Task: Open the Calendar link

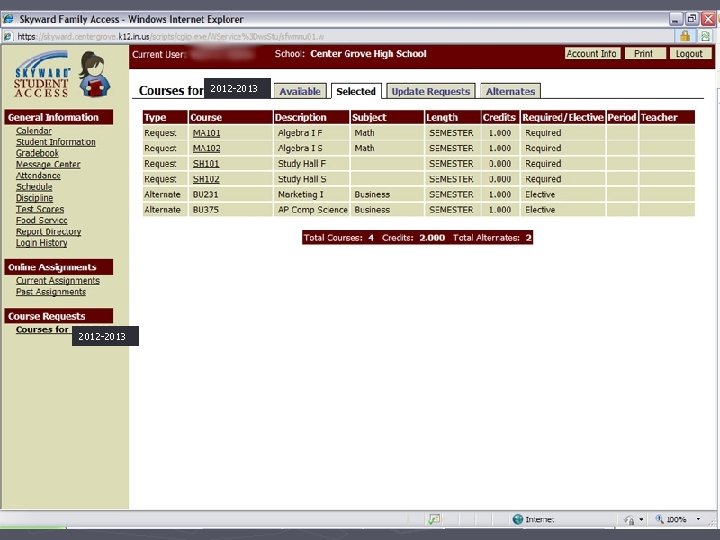Action: coord(34,130)
